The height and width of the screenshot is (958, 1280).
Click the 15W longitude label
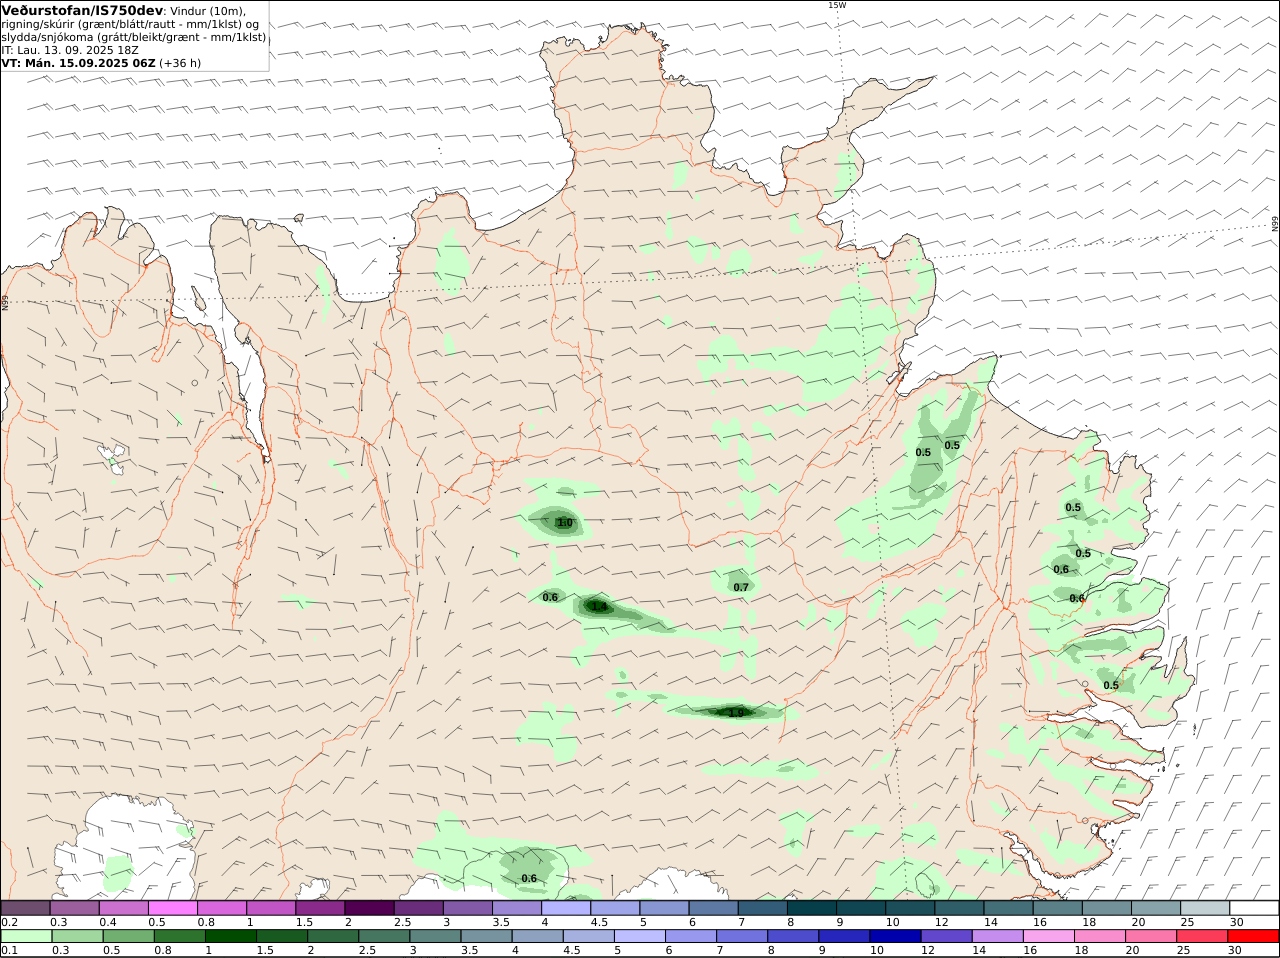(837, 5)
